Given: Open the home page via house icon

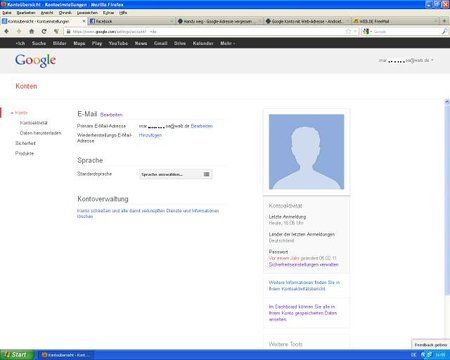Looking at the screenshot, I should [x=32, y=31].
